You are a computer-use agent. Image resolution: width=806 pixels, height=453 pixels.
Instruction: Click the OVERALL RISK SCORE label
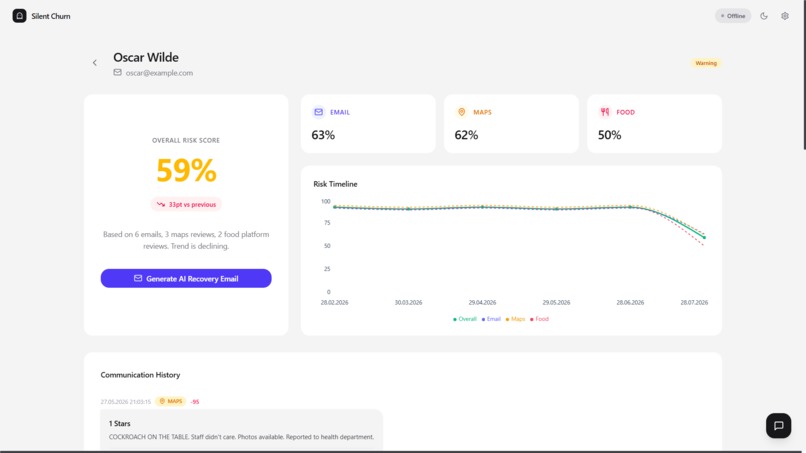click(x=186, y=140)
